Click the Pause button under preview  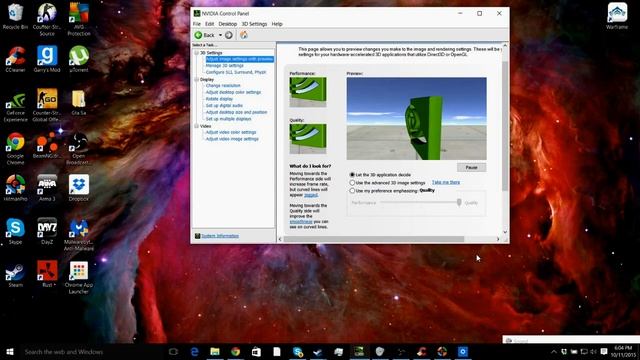pyautogui.click(x=471, y=167)
